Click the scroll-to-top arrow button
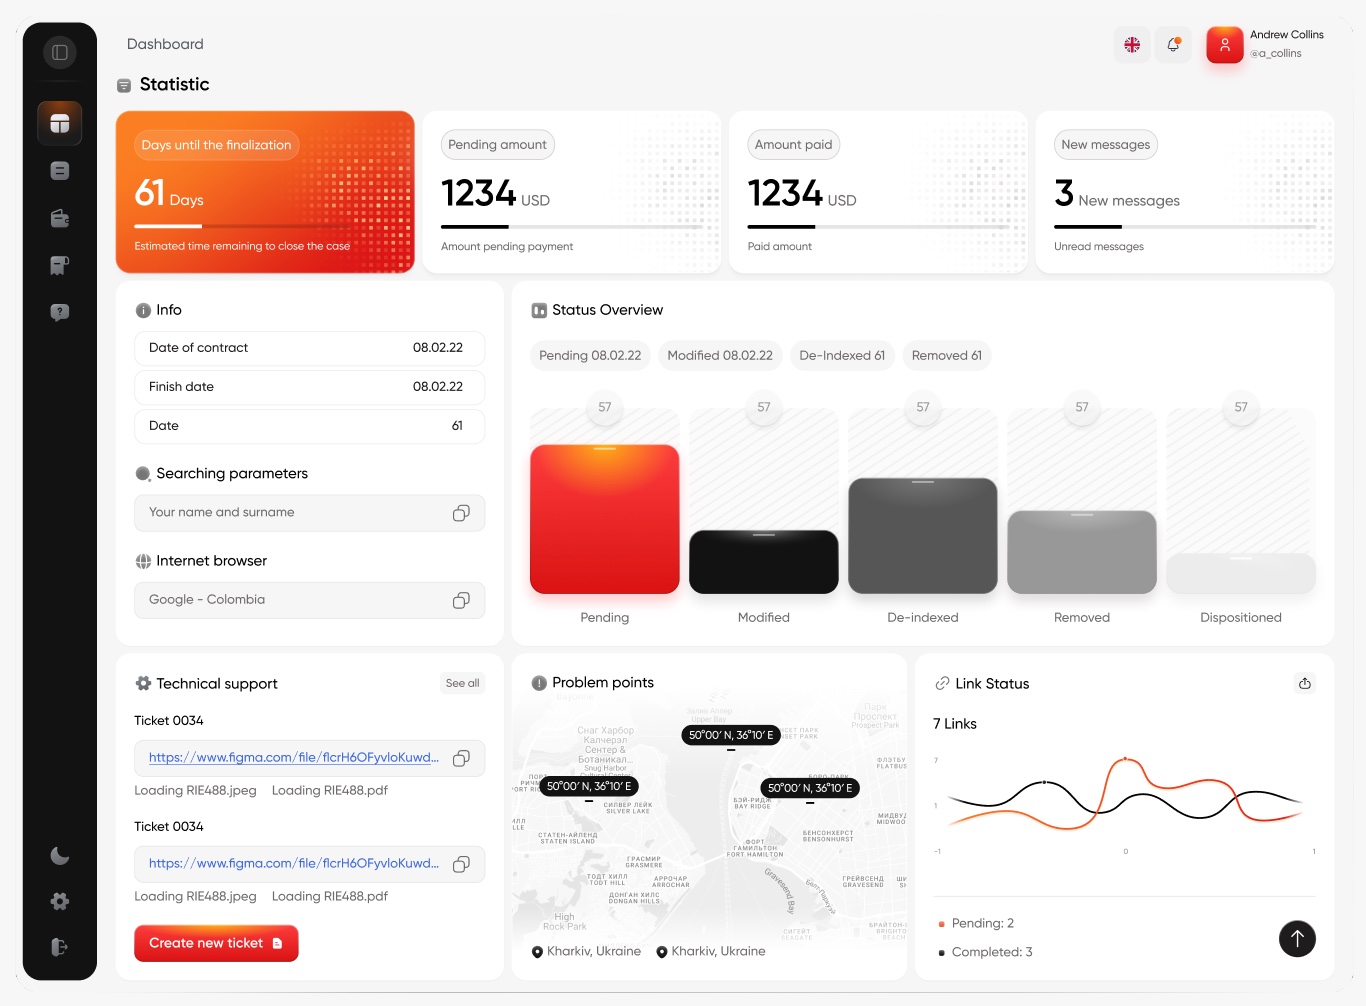Image resolution: width=1366 pixels, height=1006 pixels. coord(1297,938)
